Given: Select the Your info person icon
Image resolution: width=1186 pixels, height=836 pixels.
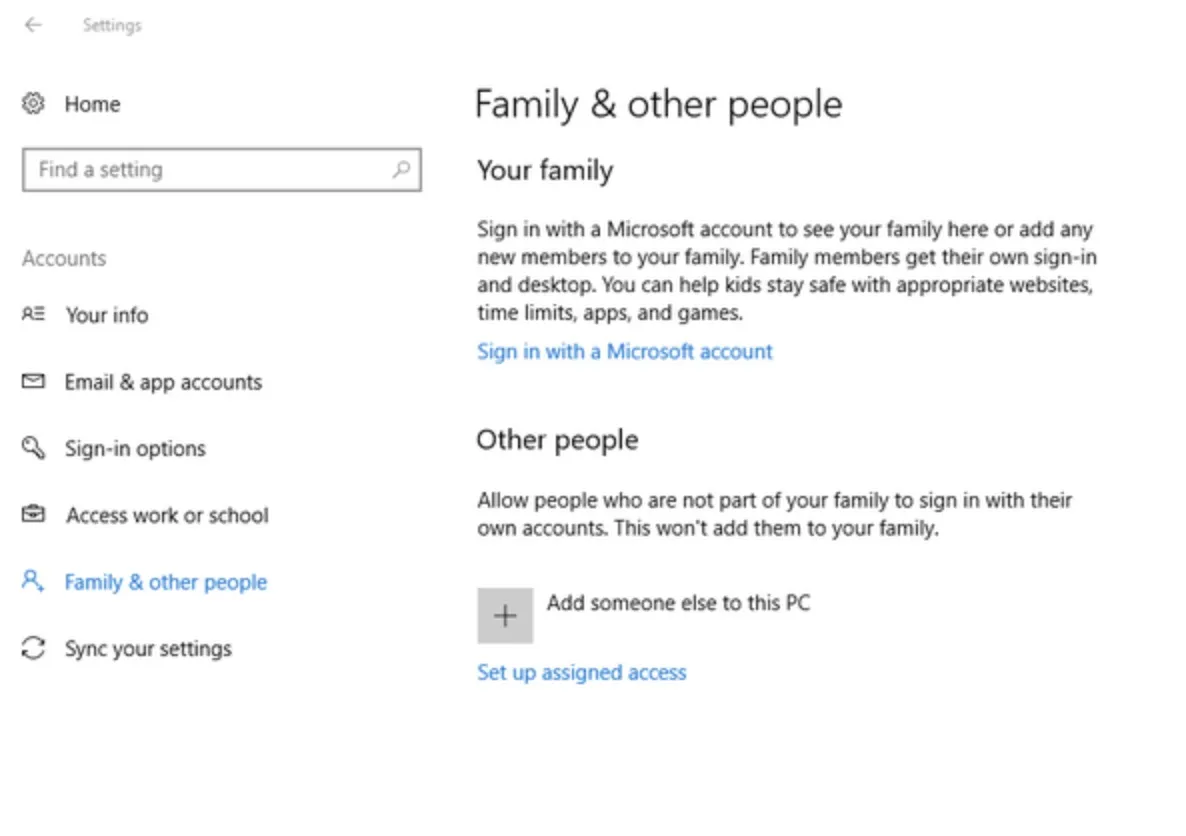Looking at the screenshot, I should pyautogui.click(x=33, y=315).
